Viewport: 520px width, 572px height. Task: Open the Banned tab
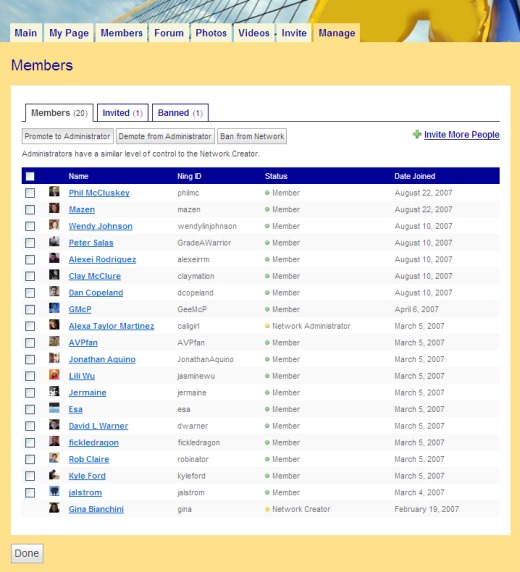coord(180,113)
